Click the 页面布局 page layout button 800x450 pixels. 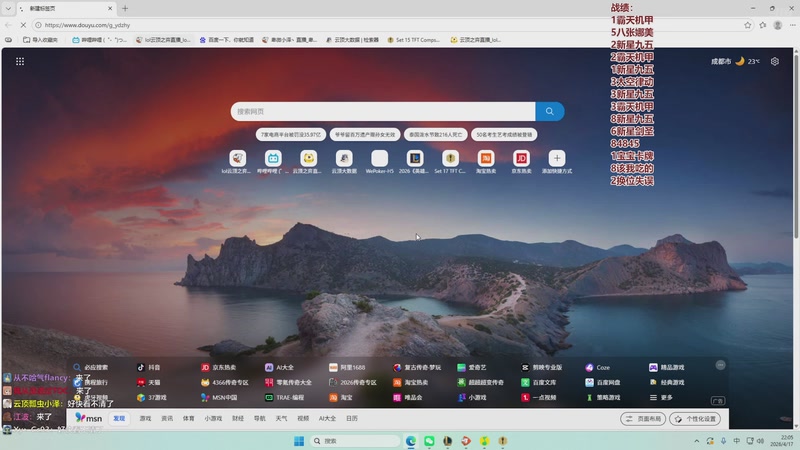(x=643, y=419)
